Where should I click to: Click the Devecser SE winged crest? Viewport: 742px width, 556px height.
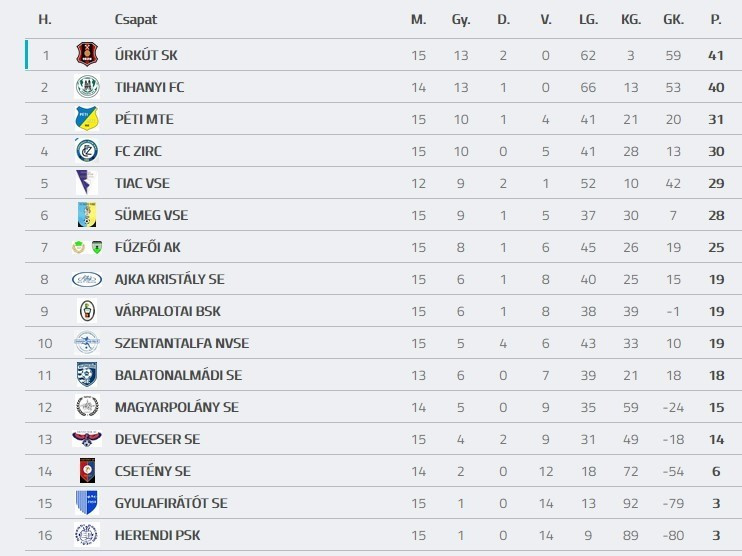pyautogui.click(x=87, y=439)
